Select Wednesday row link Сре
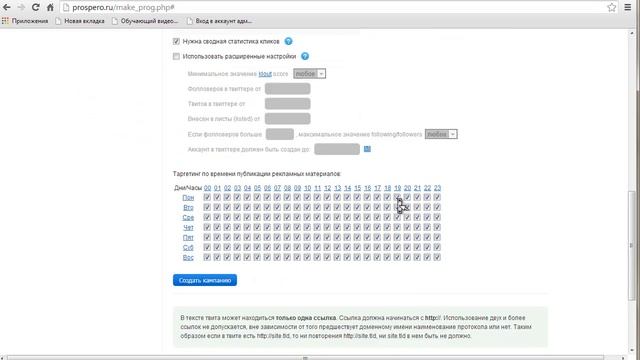 [188, 218]
